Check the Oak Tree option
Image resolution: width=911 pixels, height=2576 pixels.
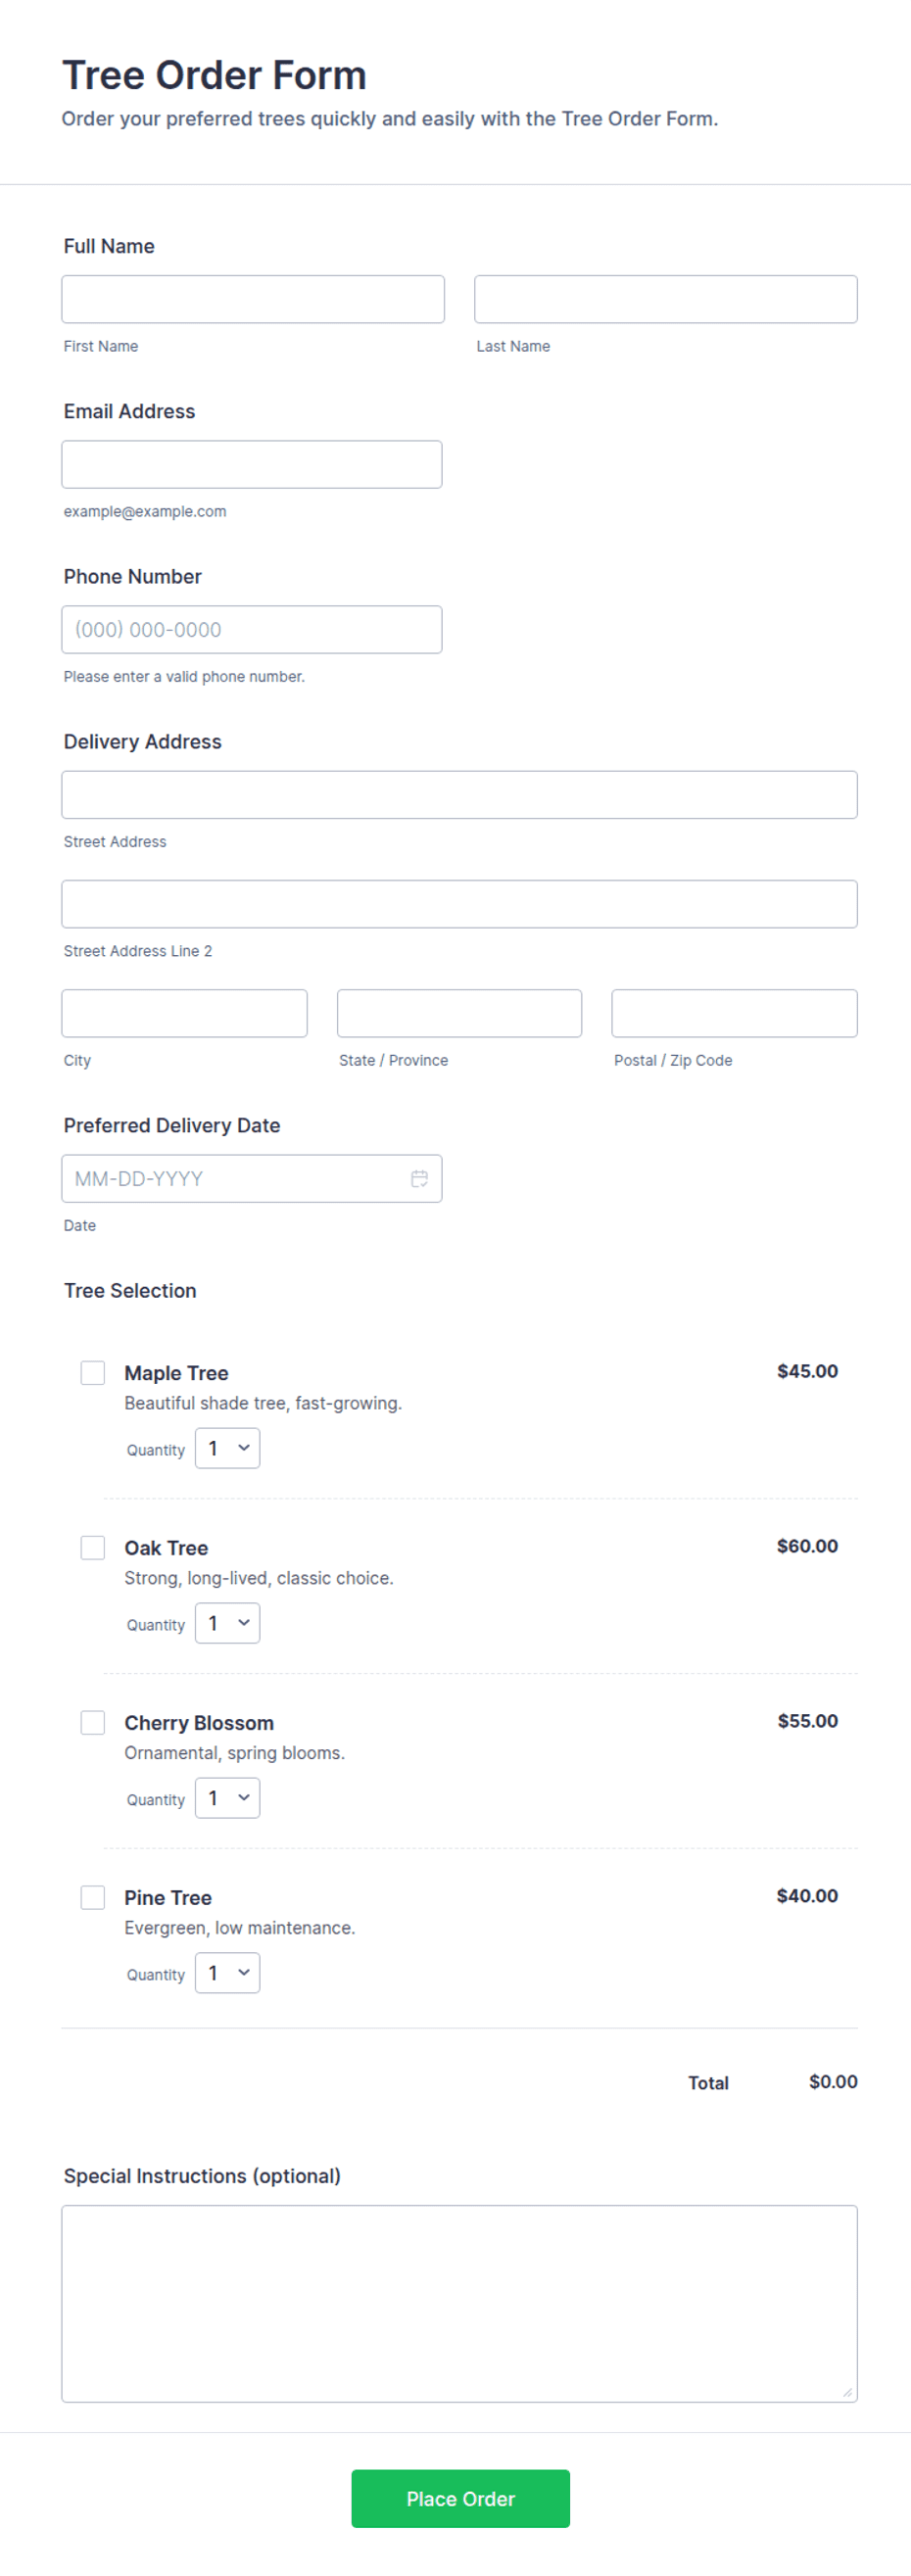tap(93, 1548)
